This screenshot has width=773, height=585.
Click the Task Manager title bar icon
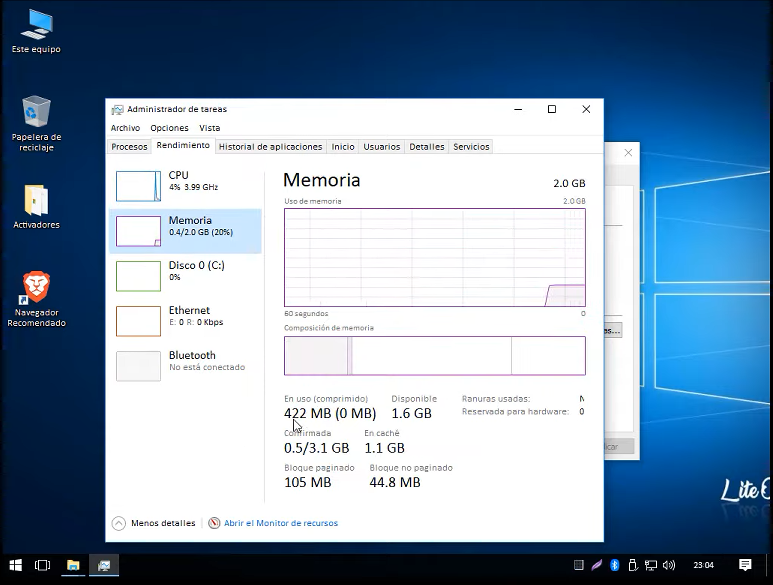pos(117,109)
